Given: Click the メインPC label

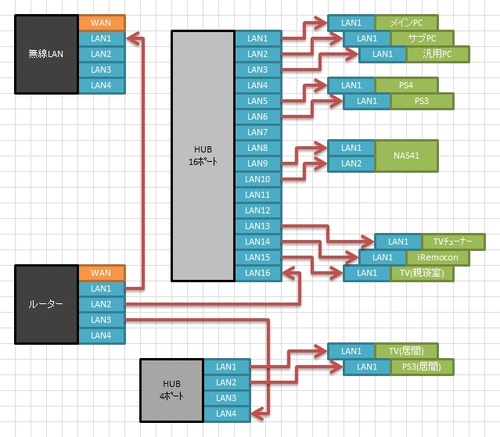Looking at the screenshot, I should [406, 23].
